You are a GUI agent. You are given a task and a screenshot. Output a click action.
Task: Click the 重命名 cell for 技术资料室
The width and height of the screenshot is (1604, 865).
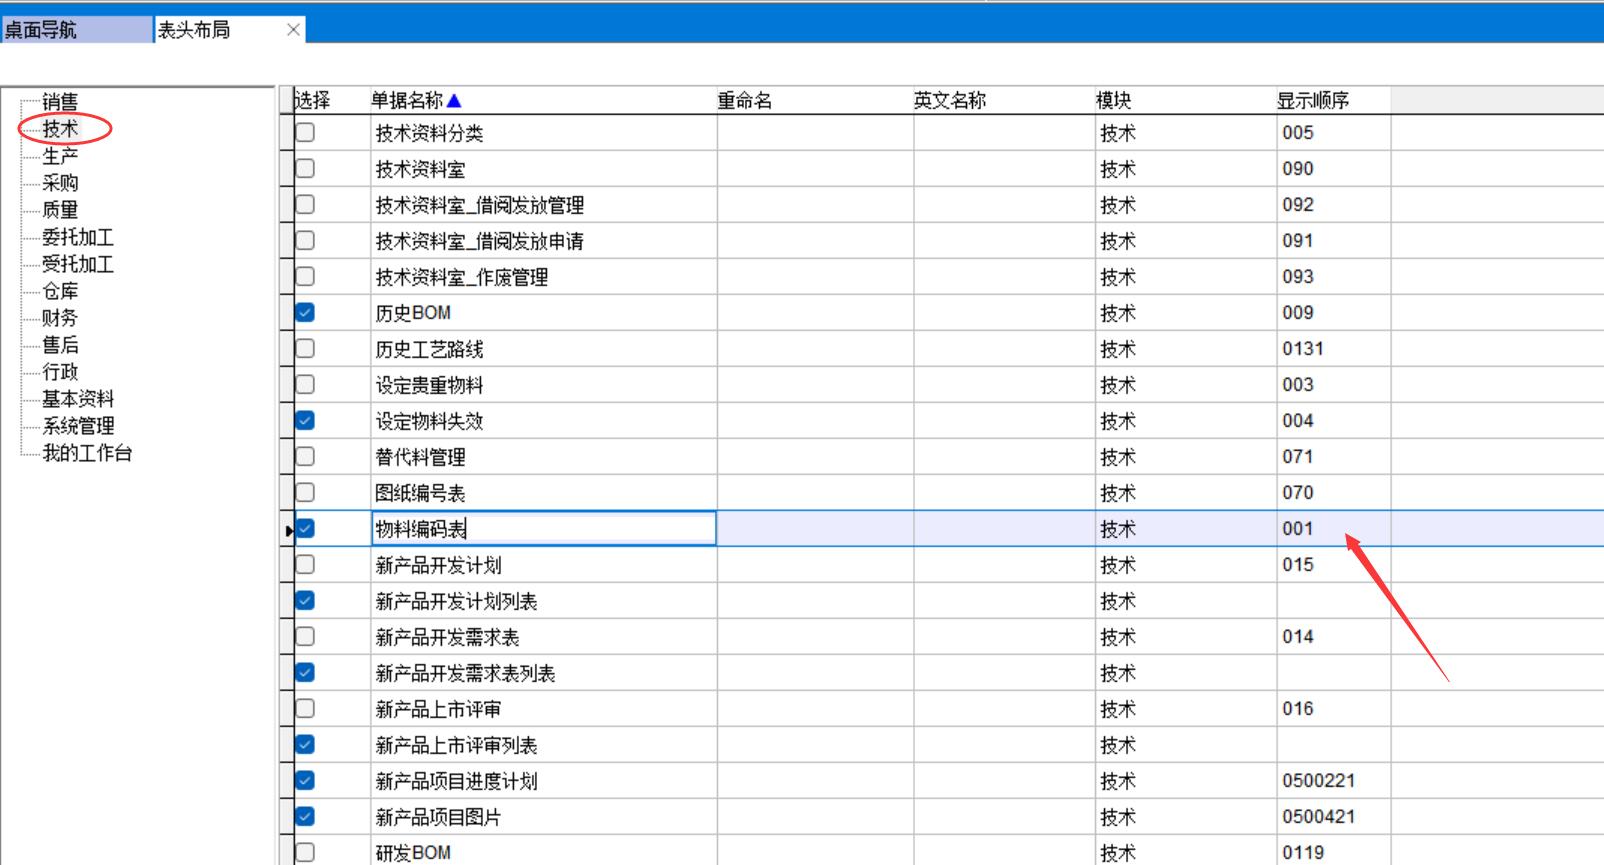coord(814,169)
